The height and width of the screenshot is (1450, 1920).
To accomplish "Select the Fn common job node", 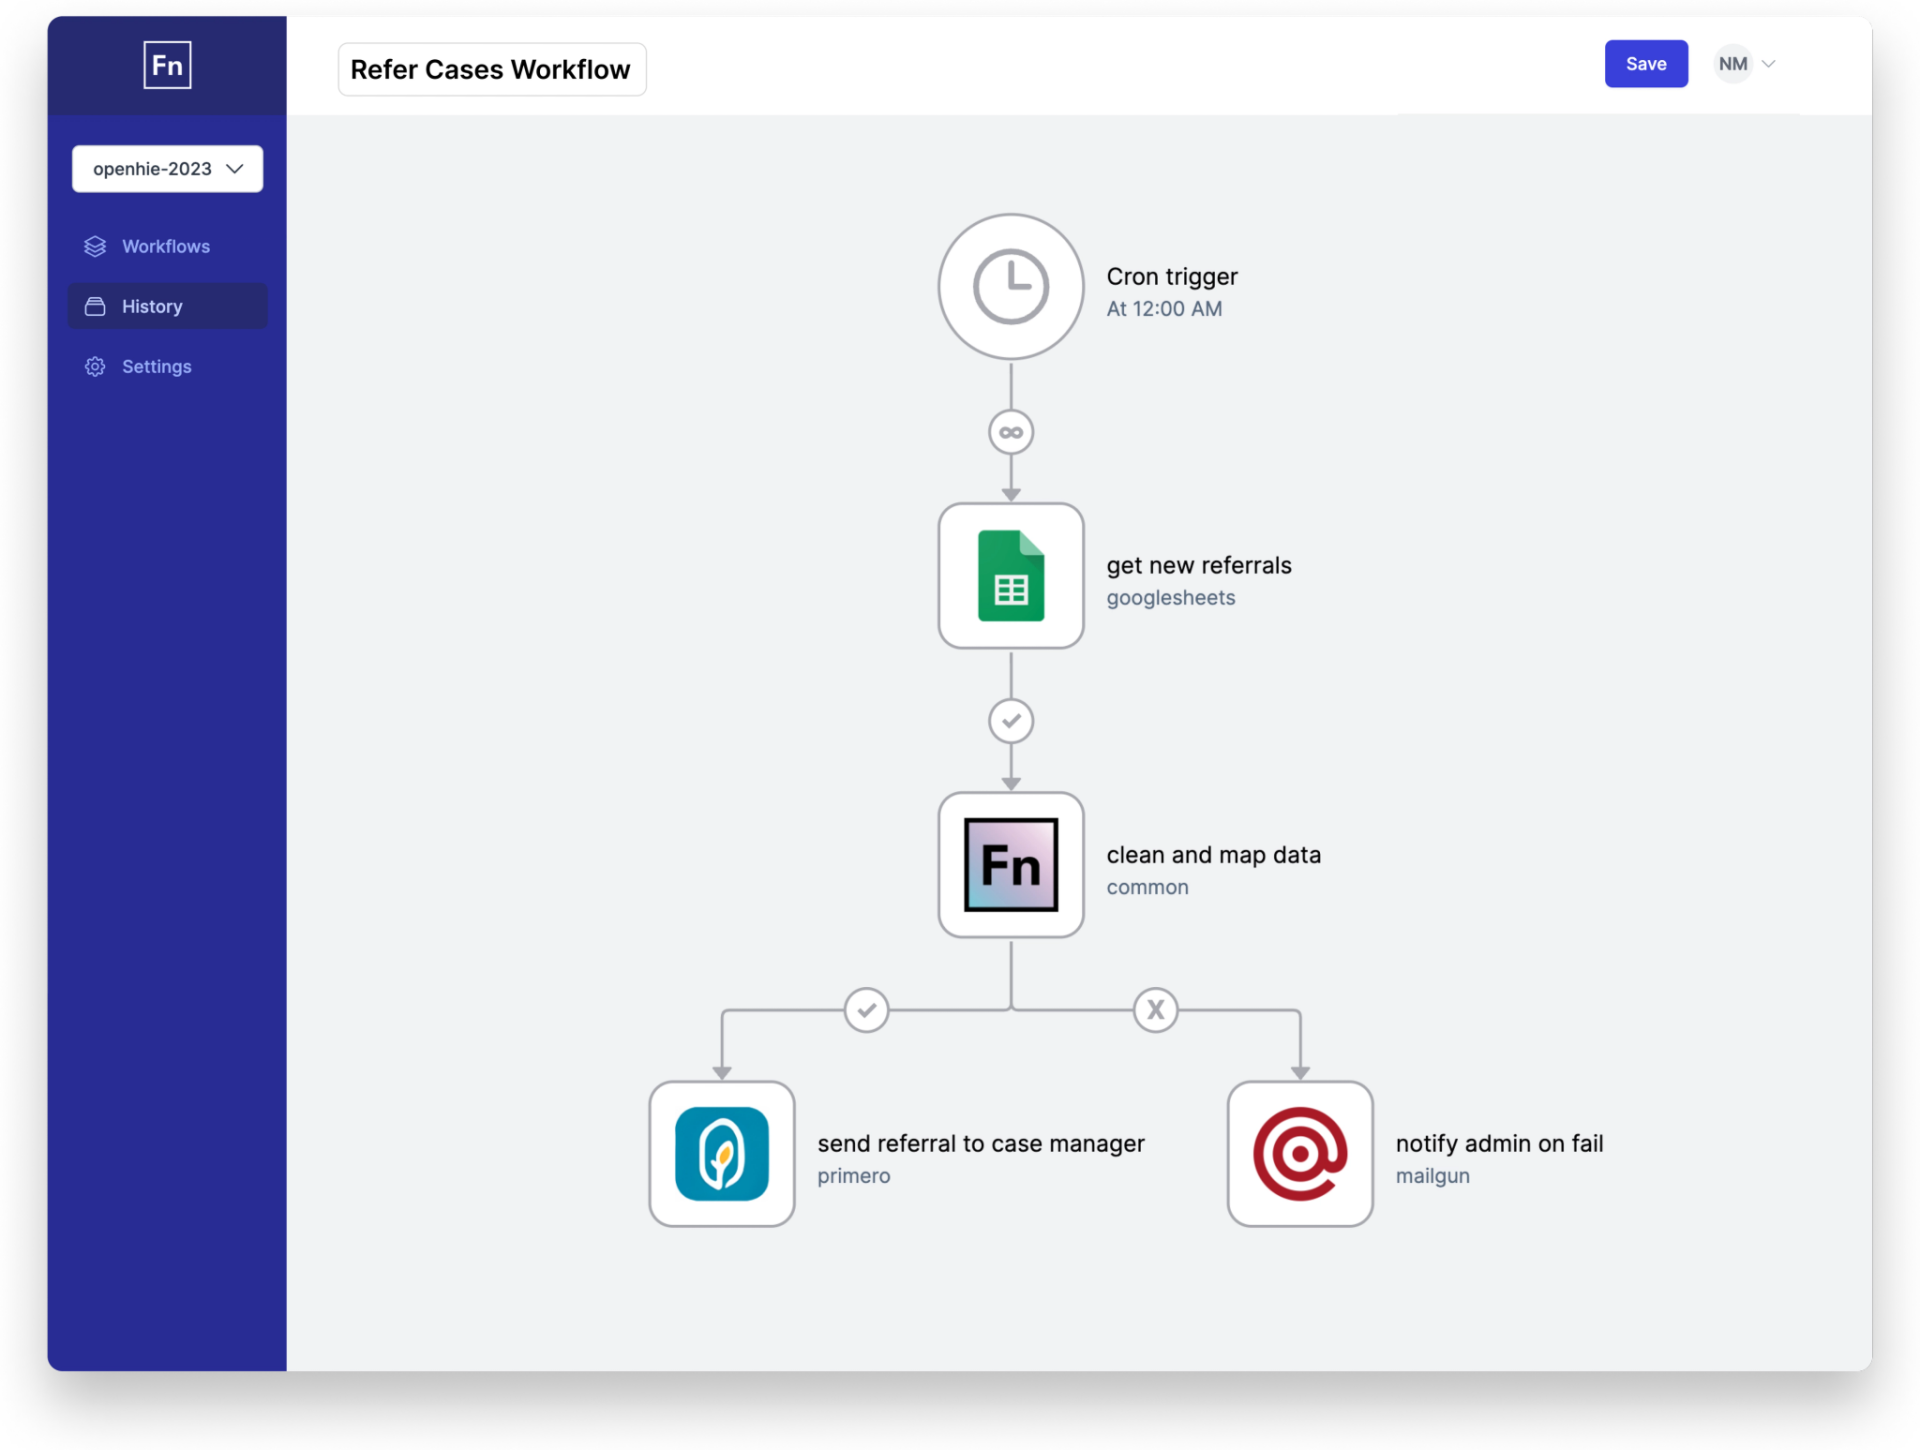I will tap(1010, 865).
